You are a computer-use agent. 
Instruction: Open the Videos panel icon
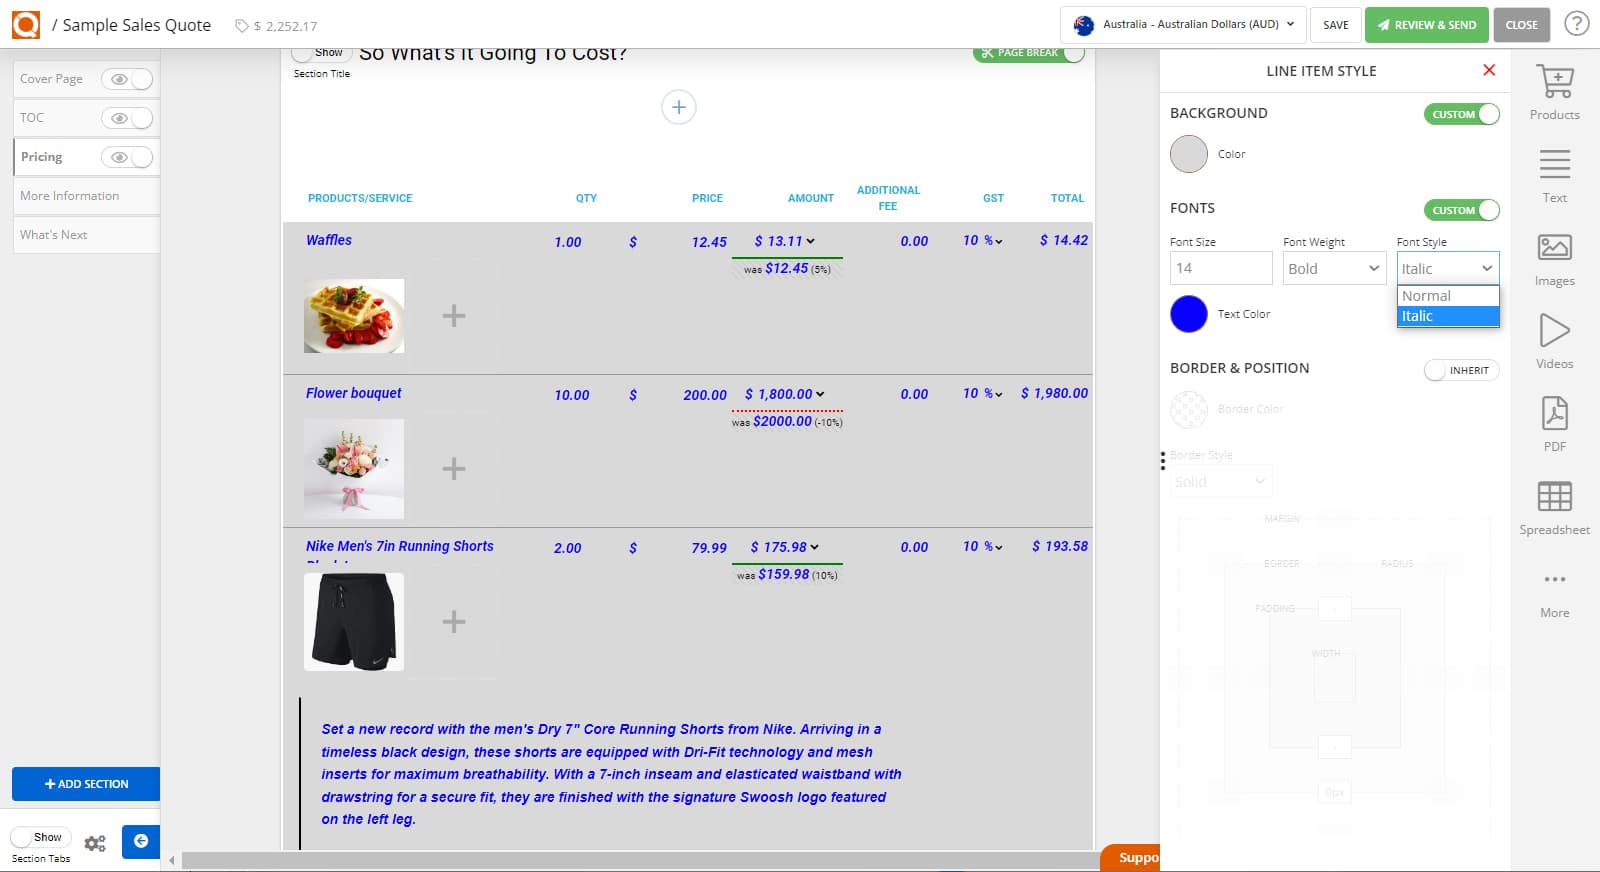[1554, 331]
